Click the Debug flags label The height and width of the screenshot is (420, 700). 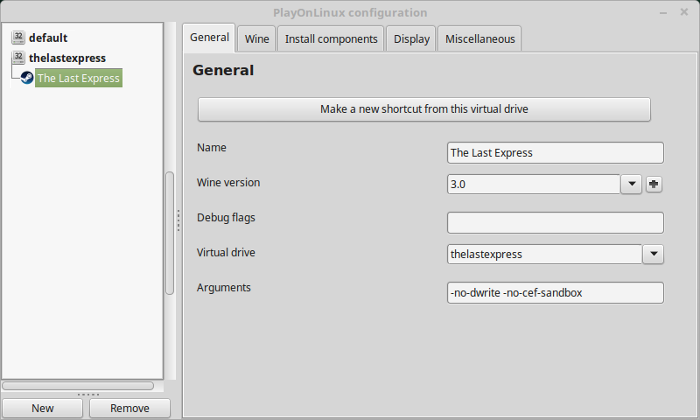pos(226,218)
